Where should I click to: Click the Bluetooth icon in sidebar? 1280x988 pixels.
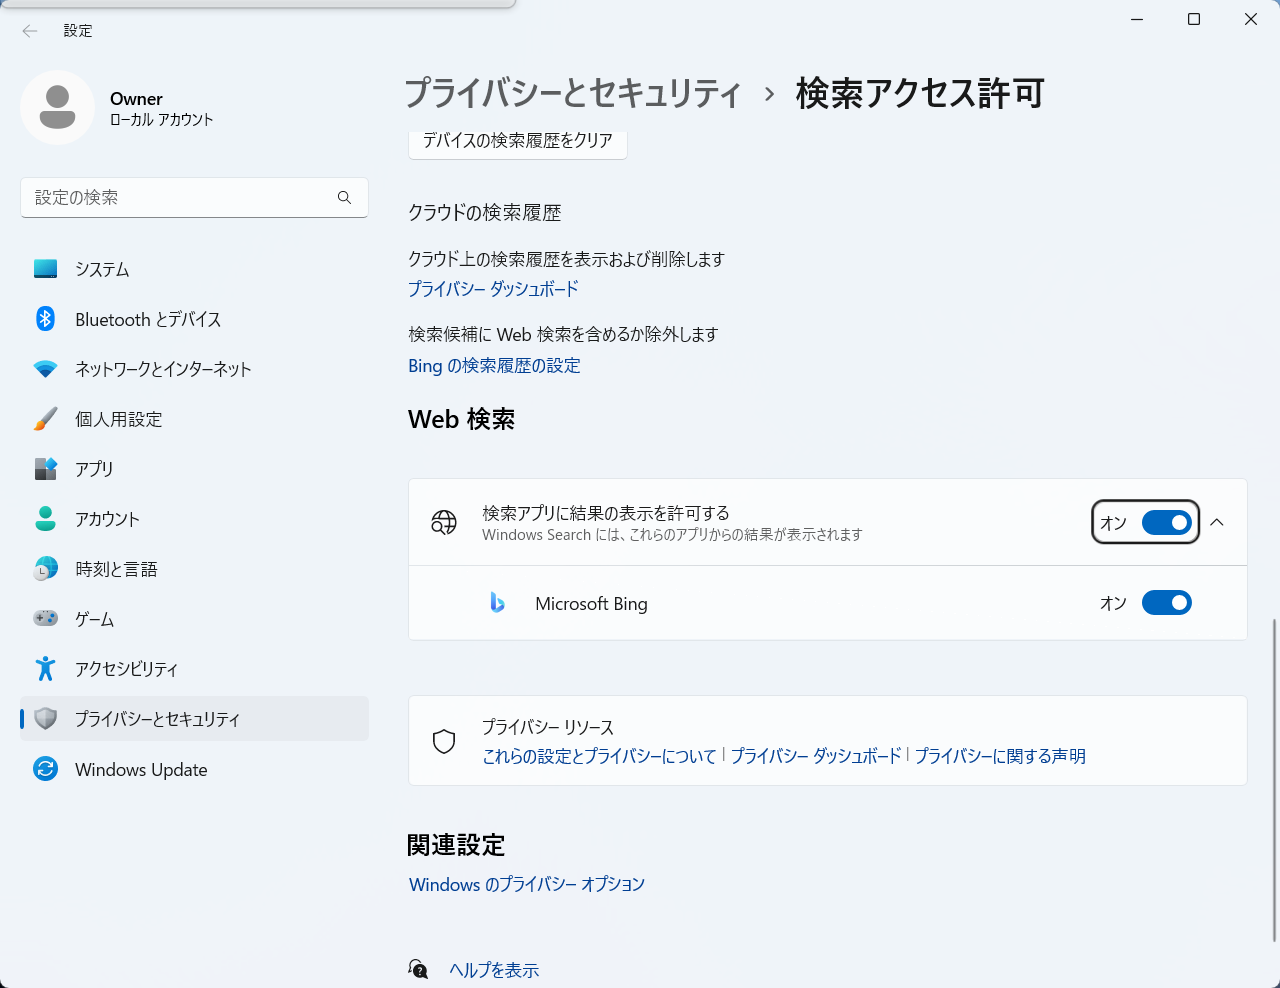[46, 319]
